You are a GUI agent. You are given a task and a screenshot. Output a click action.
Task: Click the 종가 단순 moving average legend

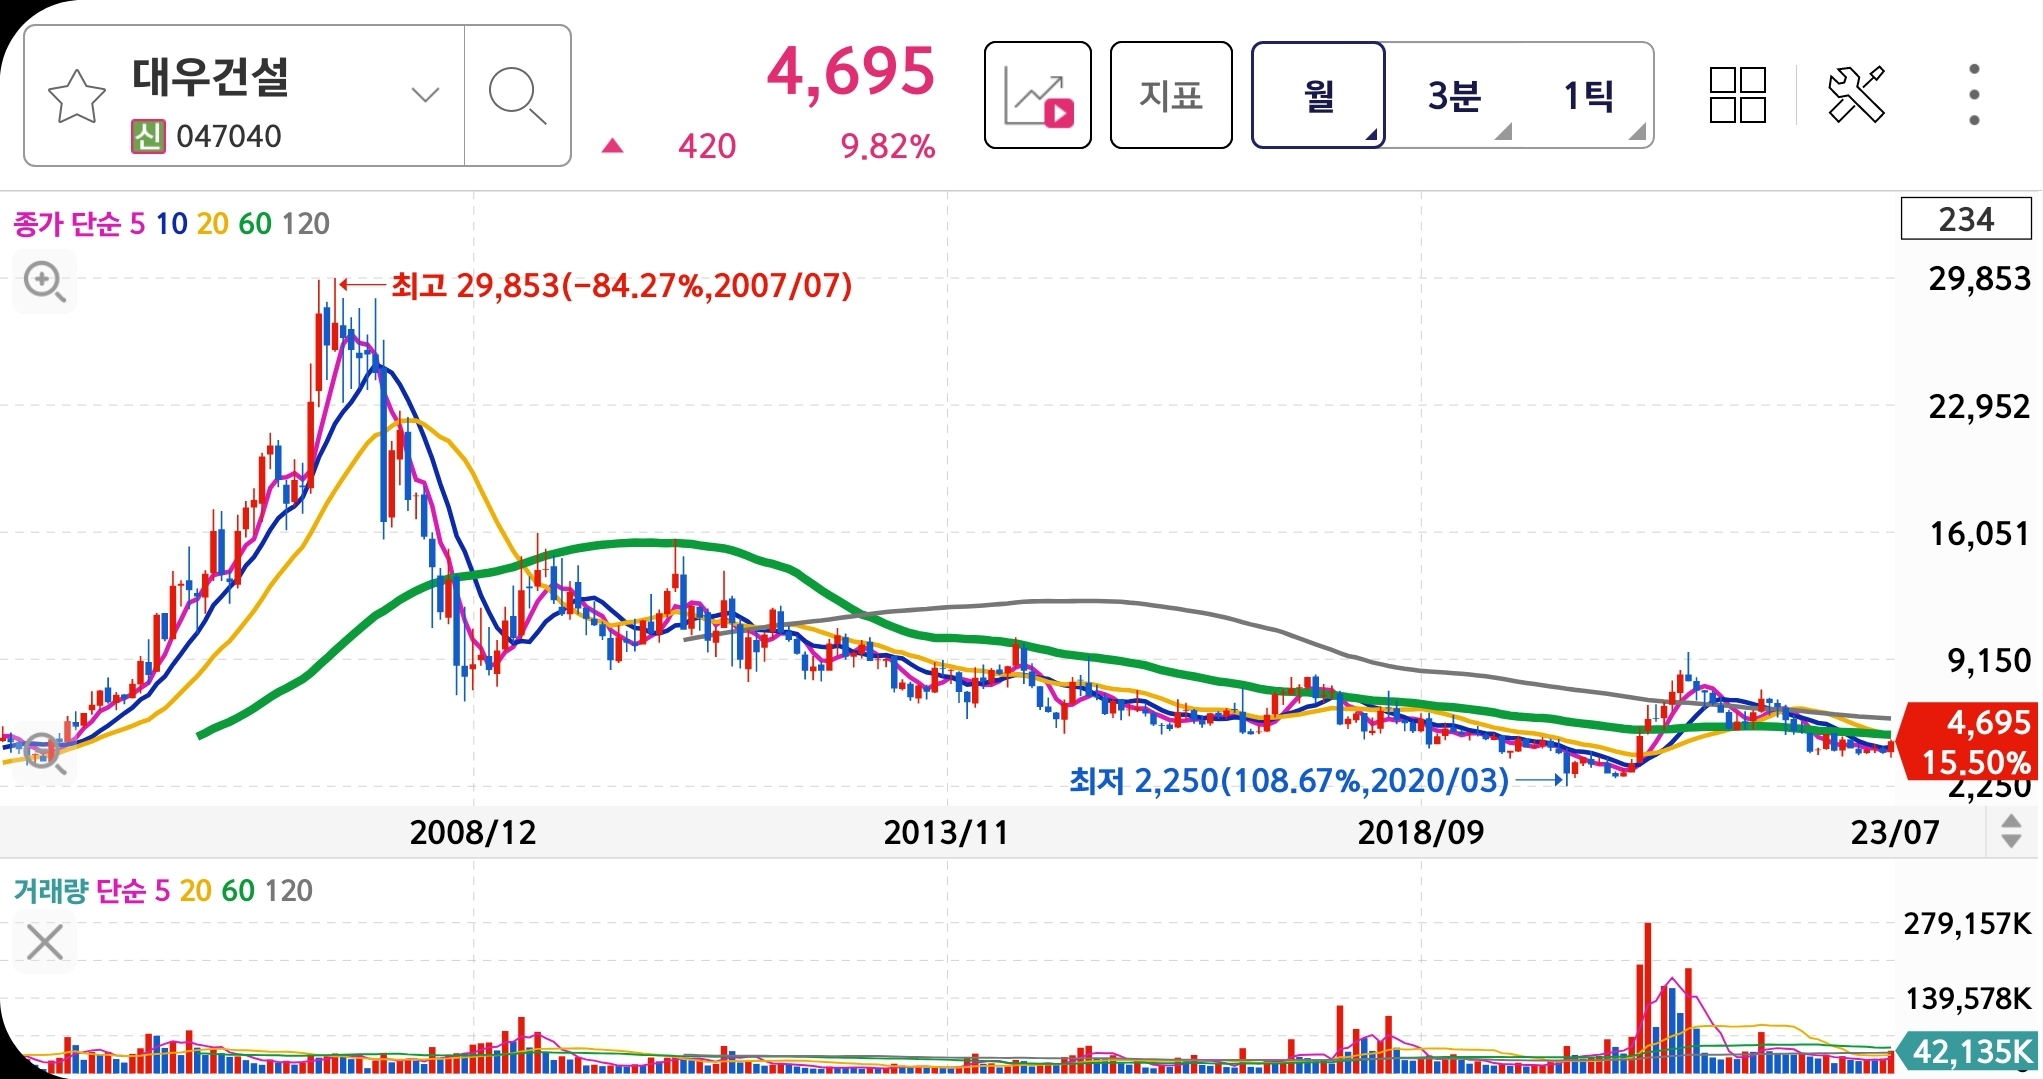tap(67, 224)
